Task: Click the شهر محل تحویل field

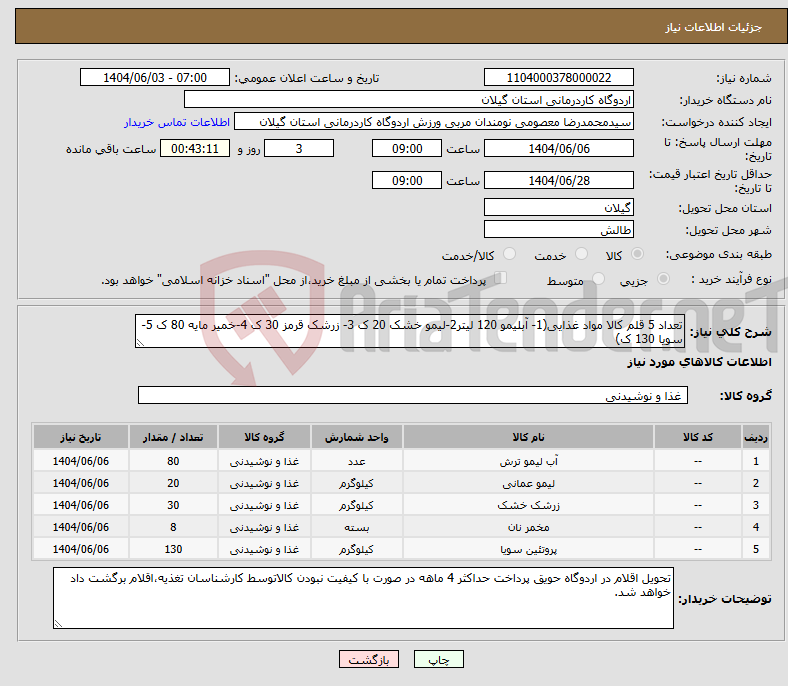Action: 558,230
